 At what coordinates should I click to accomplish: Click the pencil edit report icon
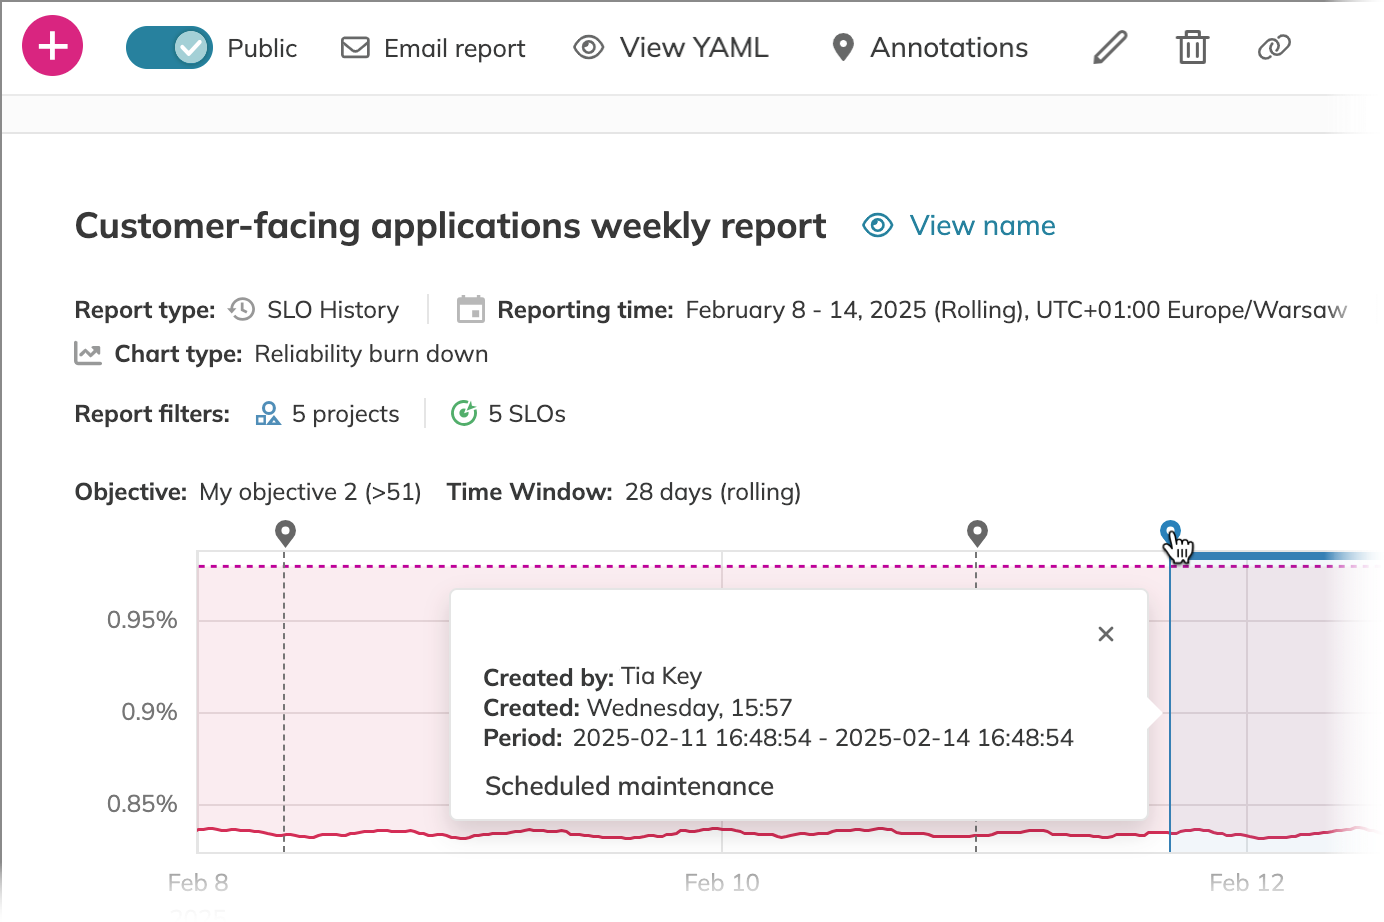[1110, 47]
